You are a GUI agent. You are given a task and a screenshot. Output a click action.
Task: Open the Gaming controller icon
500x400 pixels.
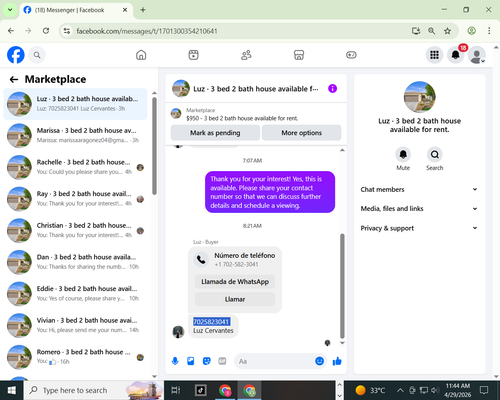[x=351, y=55]
